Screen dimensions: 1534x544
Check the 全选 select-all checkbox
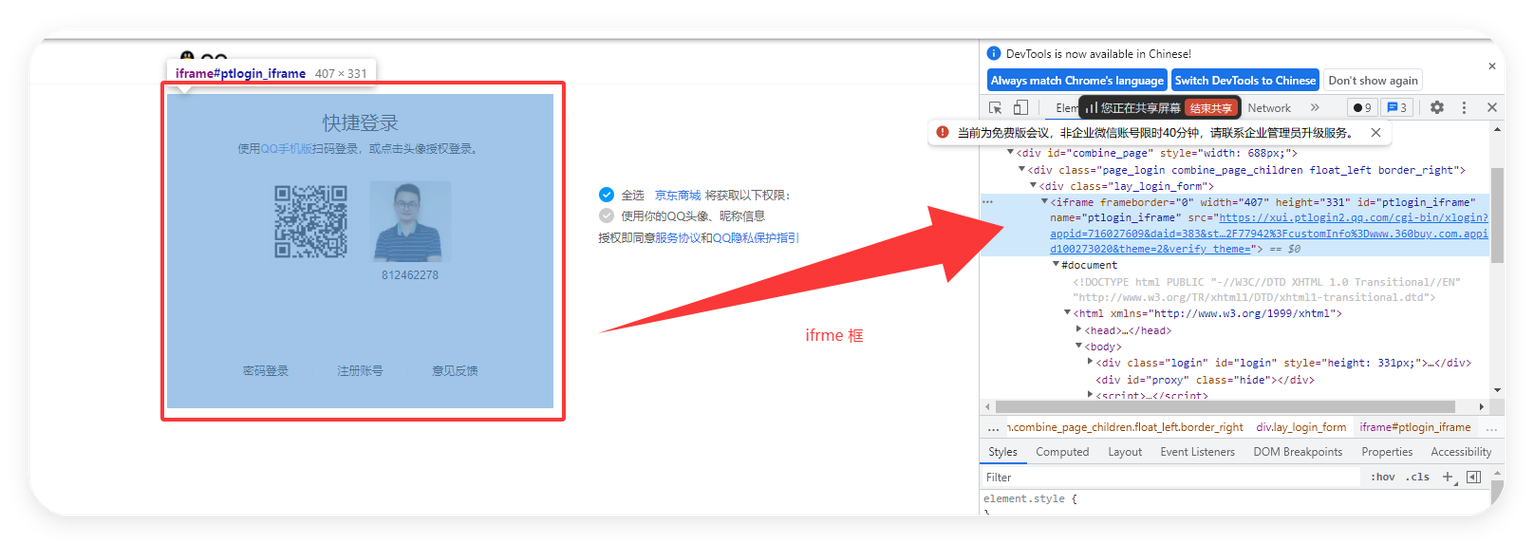(x=606, y=195)
